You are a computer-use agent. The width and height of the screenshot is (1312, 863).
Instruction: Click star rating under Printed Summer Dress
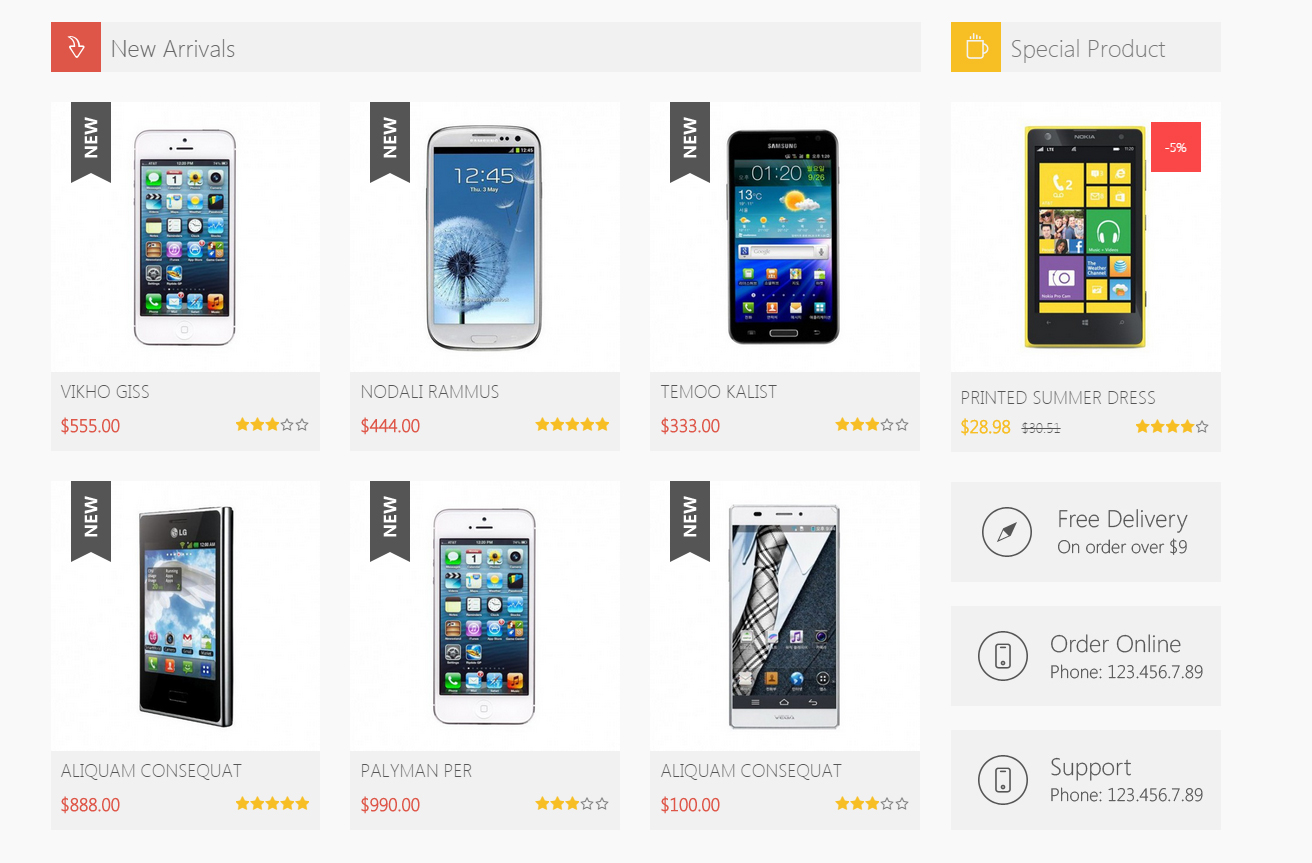[x=1172, y=427]
